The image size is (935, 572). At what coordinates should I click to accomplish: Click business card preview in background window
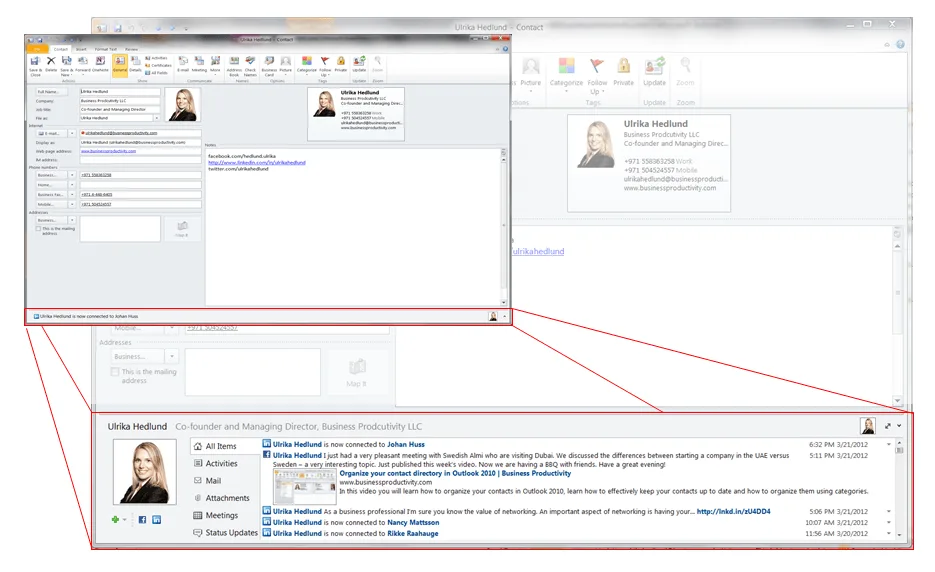click(649, 163)
